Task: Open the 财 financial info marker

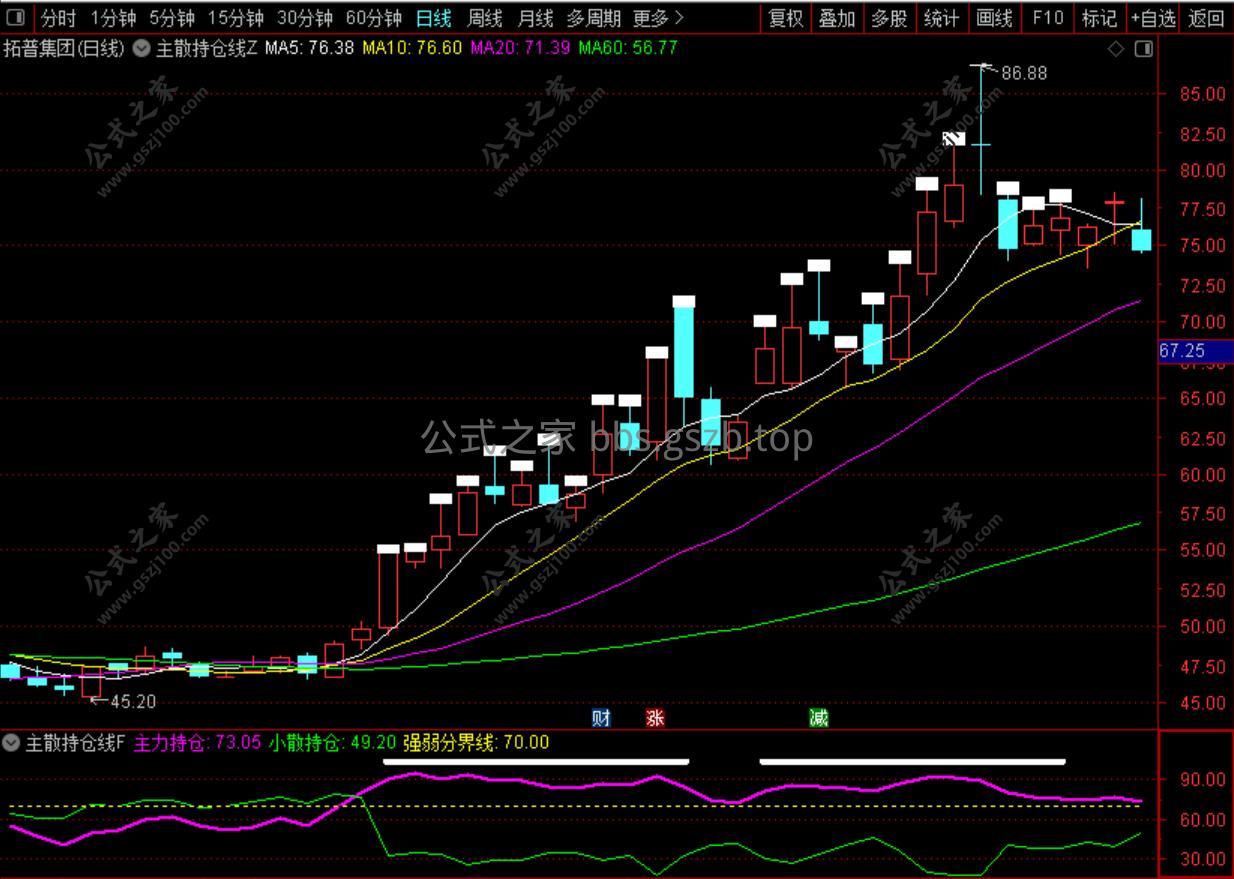Action: pyautogui.click(x=601, y=718)
